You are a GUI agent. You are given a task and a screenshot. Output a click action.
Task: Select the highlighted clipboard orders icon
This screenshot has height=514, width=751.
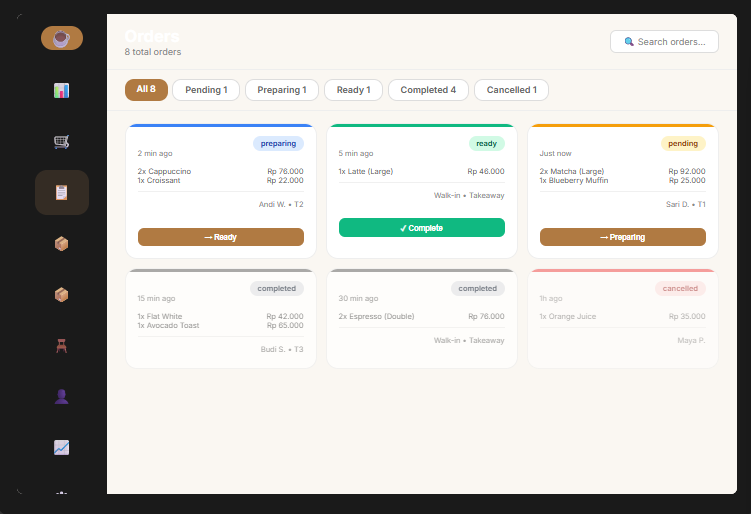pyautogui.click(x=62, y=193)
